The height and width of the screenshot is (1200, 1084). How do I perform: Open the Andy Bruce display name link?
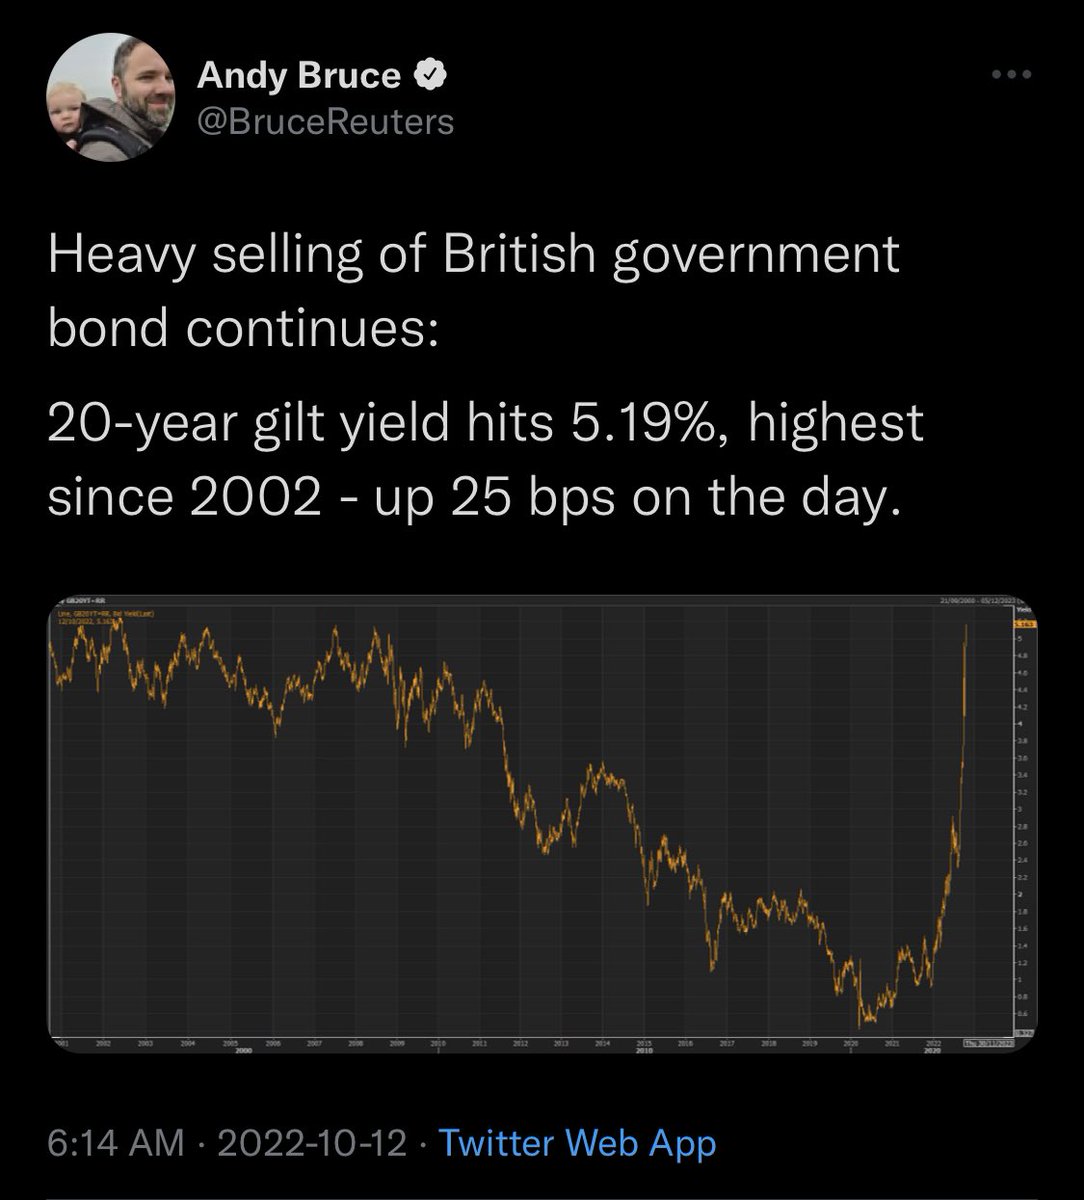(300, 75)
